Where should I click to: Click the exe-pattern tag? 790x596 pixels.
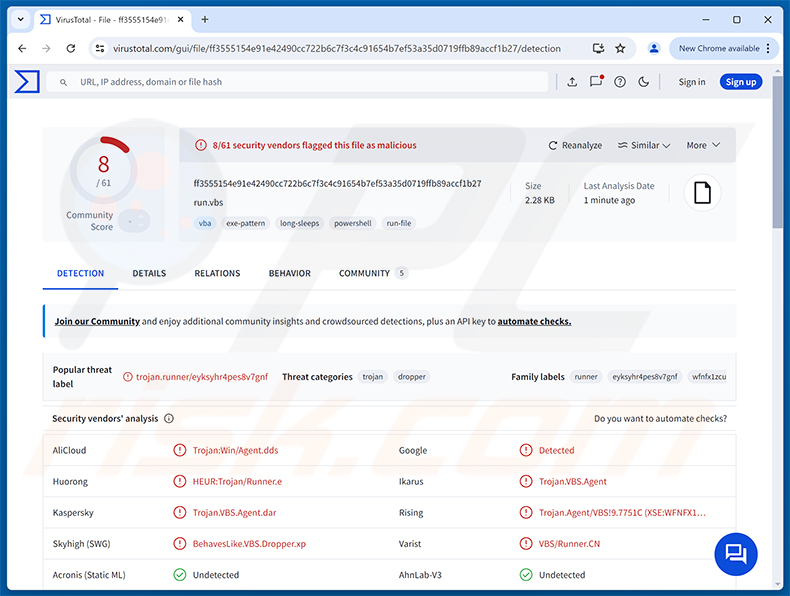(x=245, y=223)
